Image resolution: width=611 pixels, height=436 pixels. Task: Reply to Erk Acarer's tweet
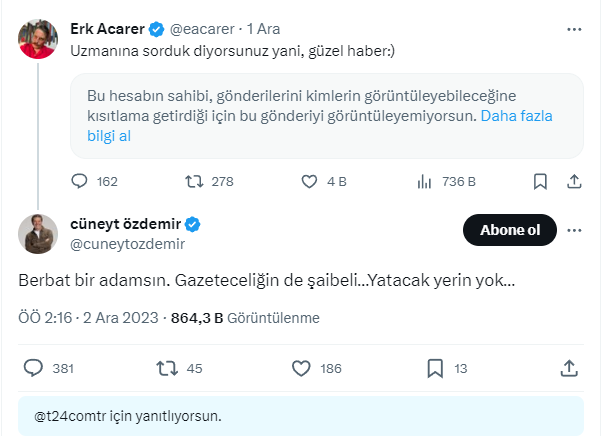coord(81,181)
